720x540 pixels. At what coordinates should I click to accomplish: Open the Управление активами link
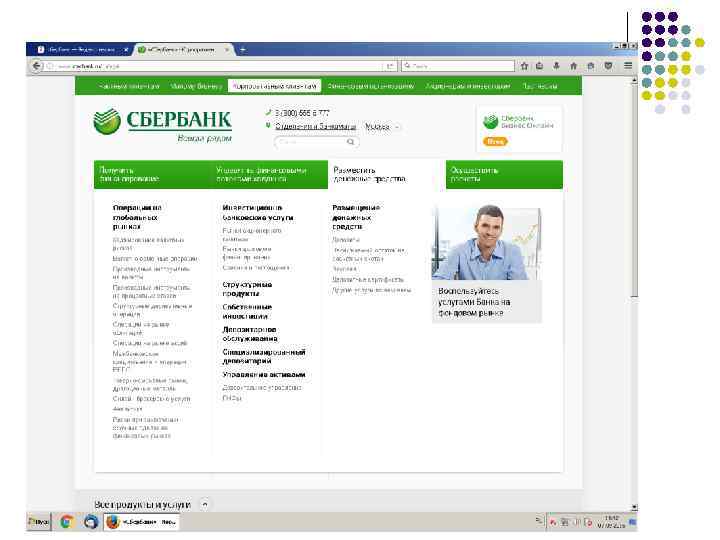(264, 375)
